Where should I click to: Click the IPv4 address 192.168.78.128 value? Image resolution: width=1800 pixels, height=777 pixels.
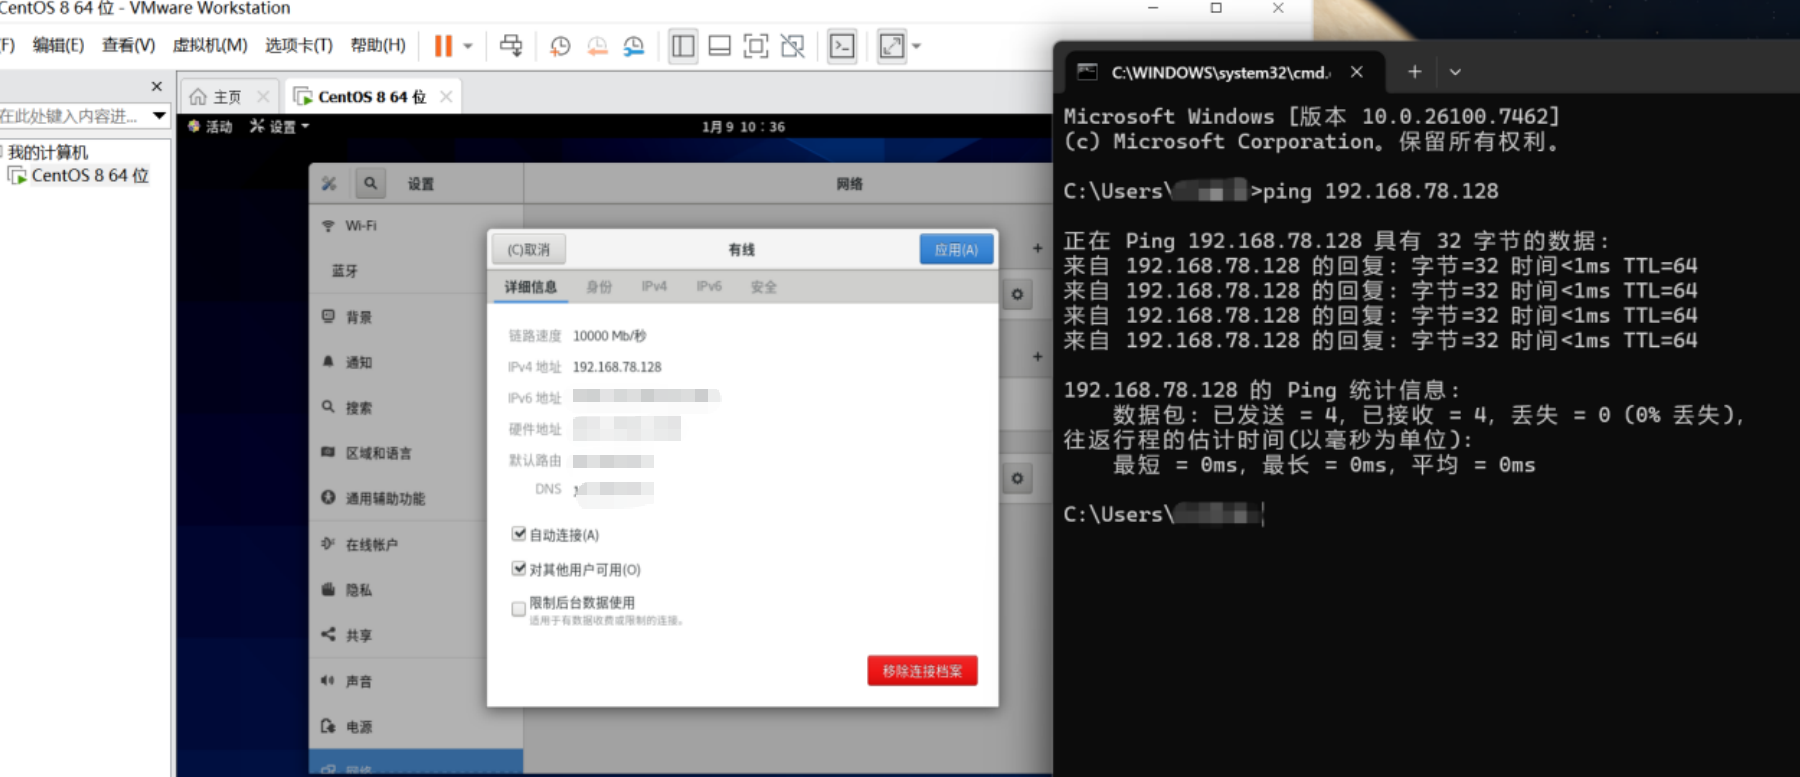tap(617, 367)
